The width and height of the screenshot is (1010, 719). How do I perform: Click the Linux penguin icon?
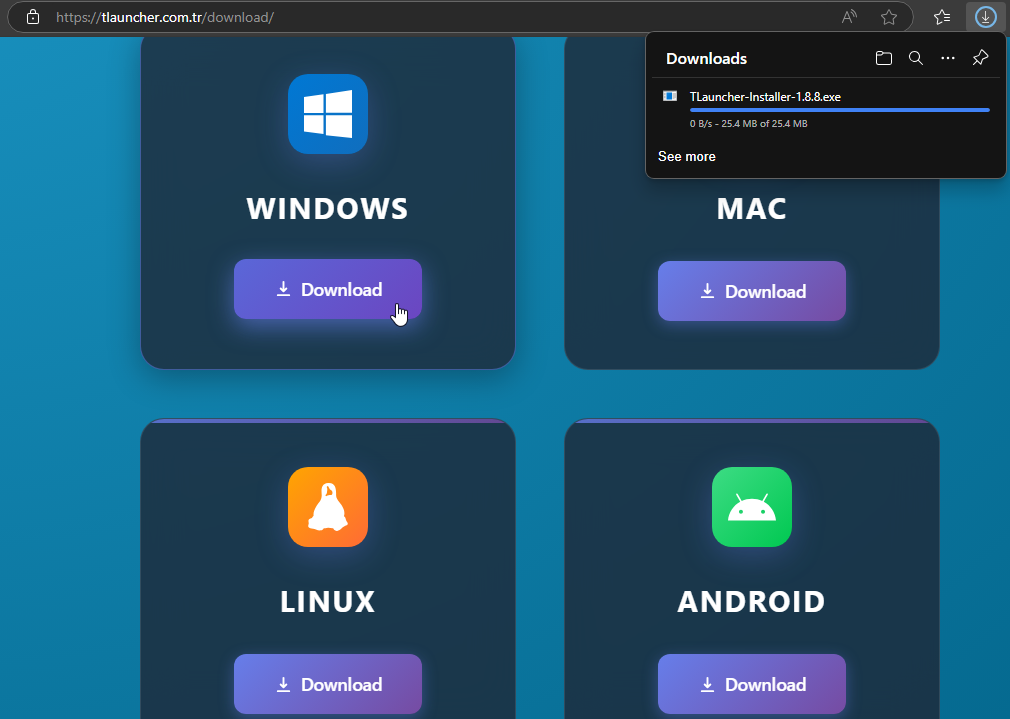(x=327, y=507)
